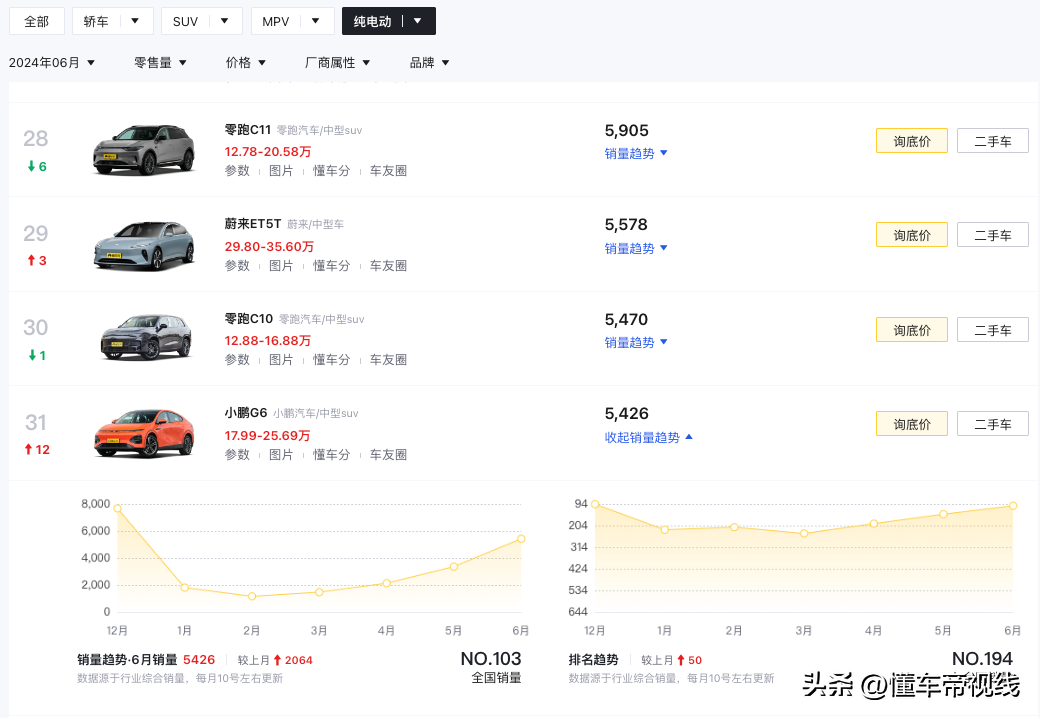Screen dimensions: 1040x718
Task: Open 图片 link for 小鹏G6
Action: click(281, 455)
